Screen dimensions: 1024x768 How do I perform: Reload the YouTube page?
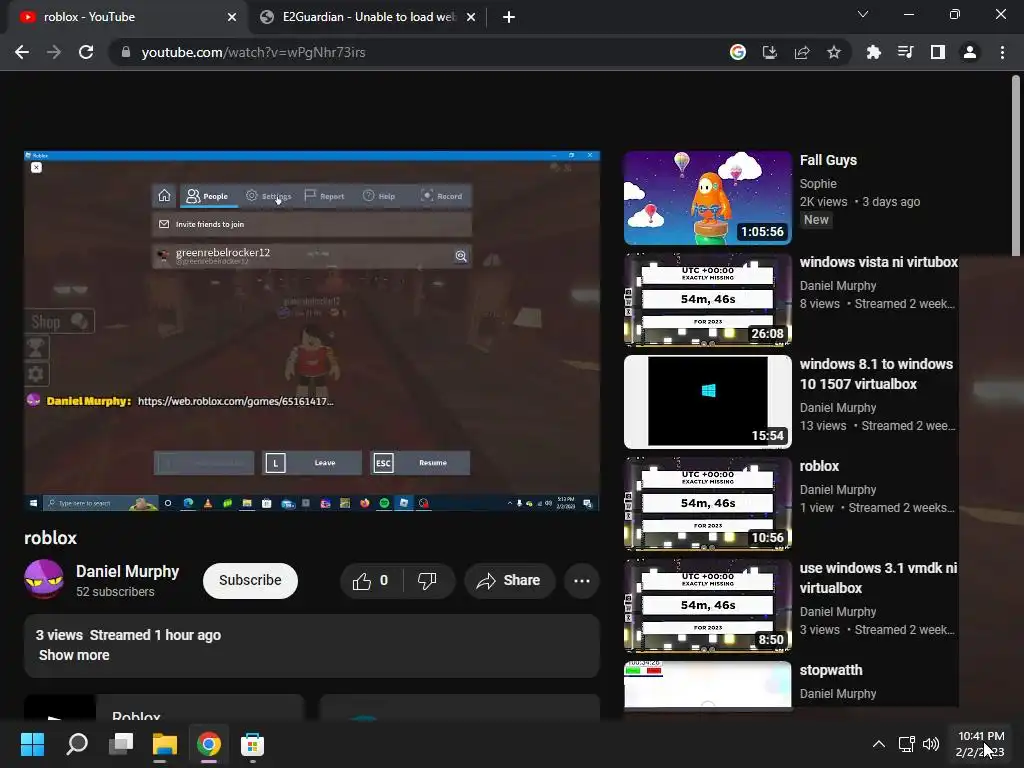(x=86, y=52)
